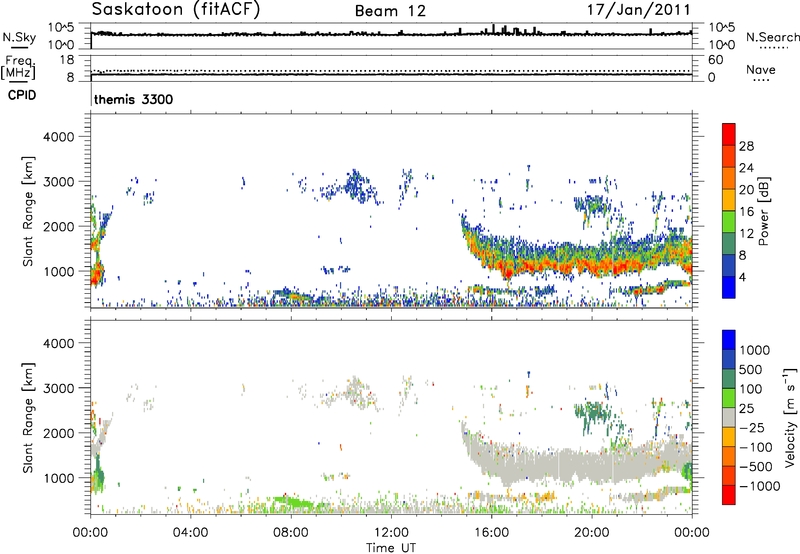Viewport: 800px width, 554px height.
Task: Click the '1000' range tick in velocity panel
Action: click(59, 478)
